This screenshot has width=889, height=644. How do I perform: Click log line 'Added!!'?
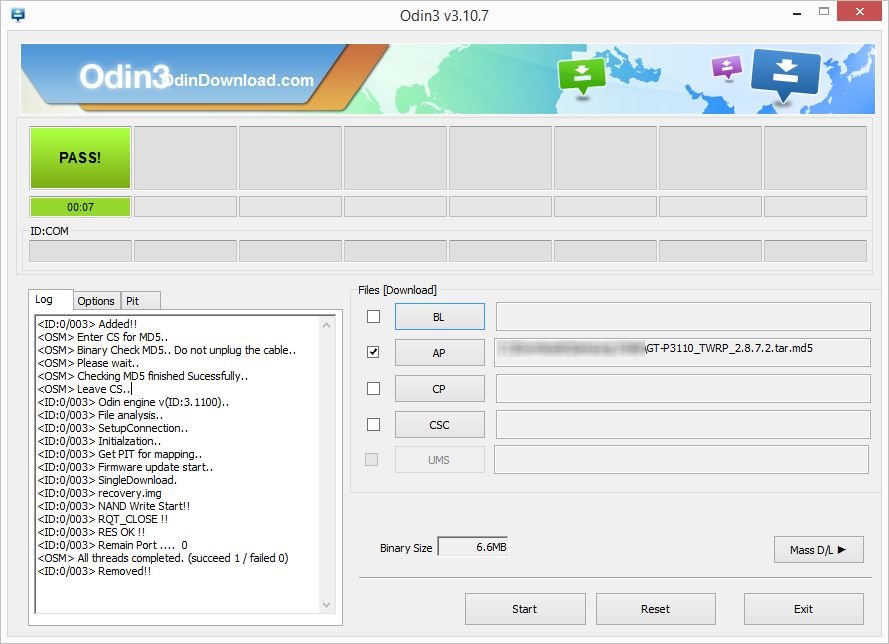[x=87, y=324]
